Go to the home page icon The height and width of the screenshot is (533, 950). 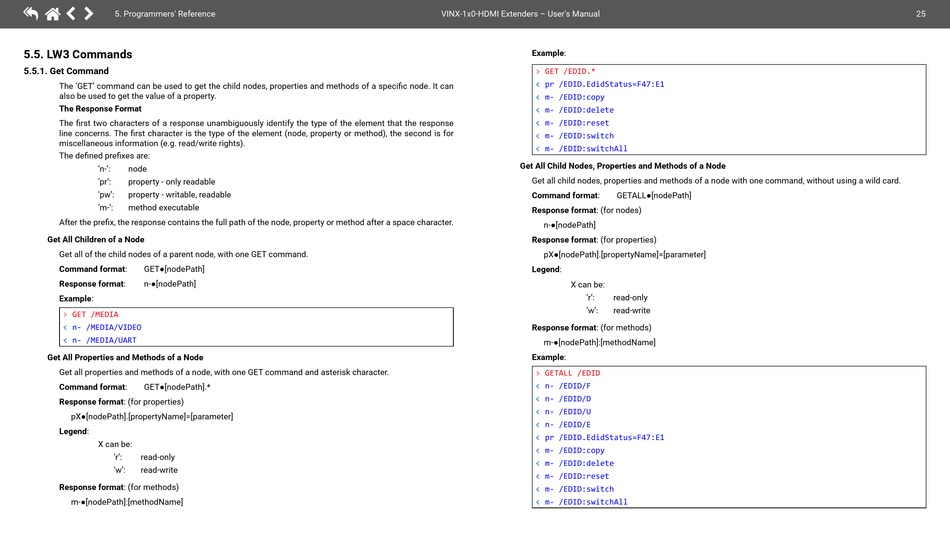pos(53,13)
